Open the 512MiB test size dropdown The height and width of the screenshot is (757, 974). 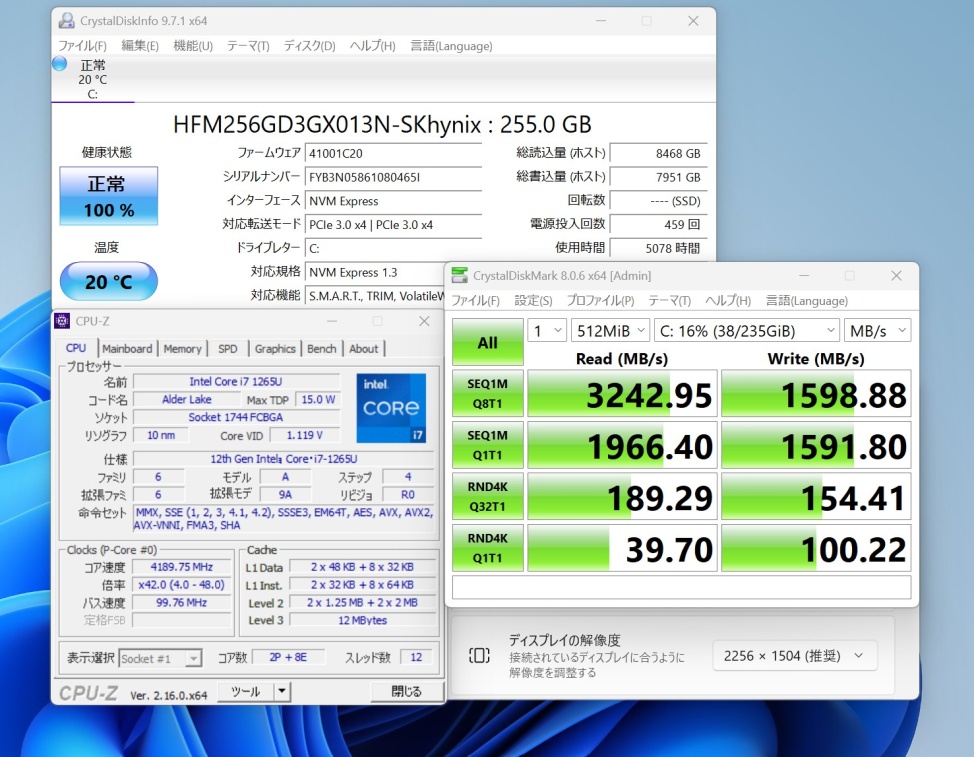coord(610,330)
